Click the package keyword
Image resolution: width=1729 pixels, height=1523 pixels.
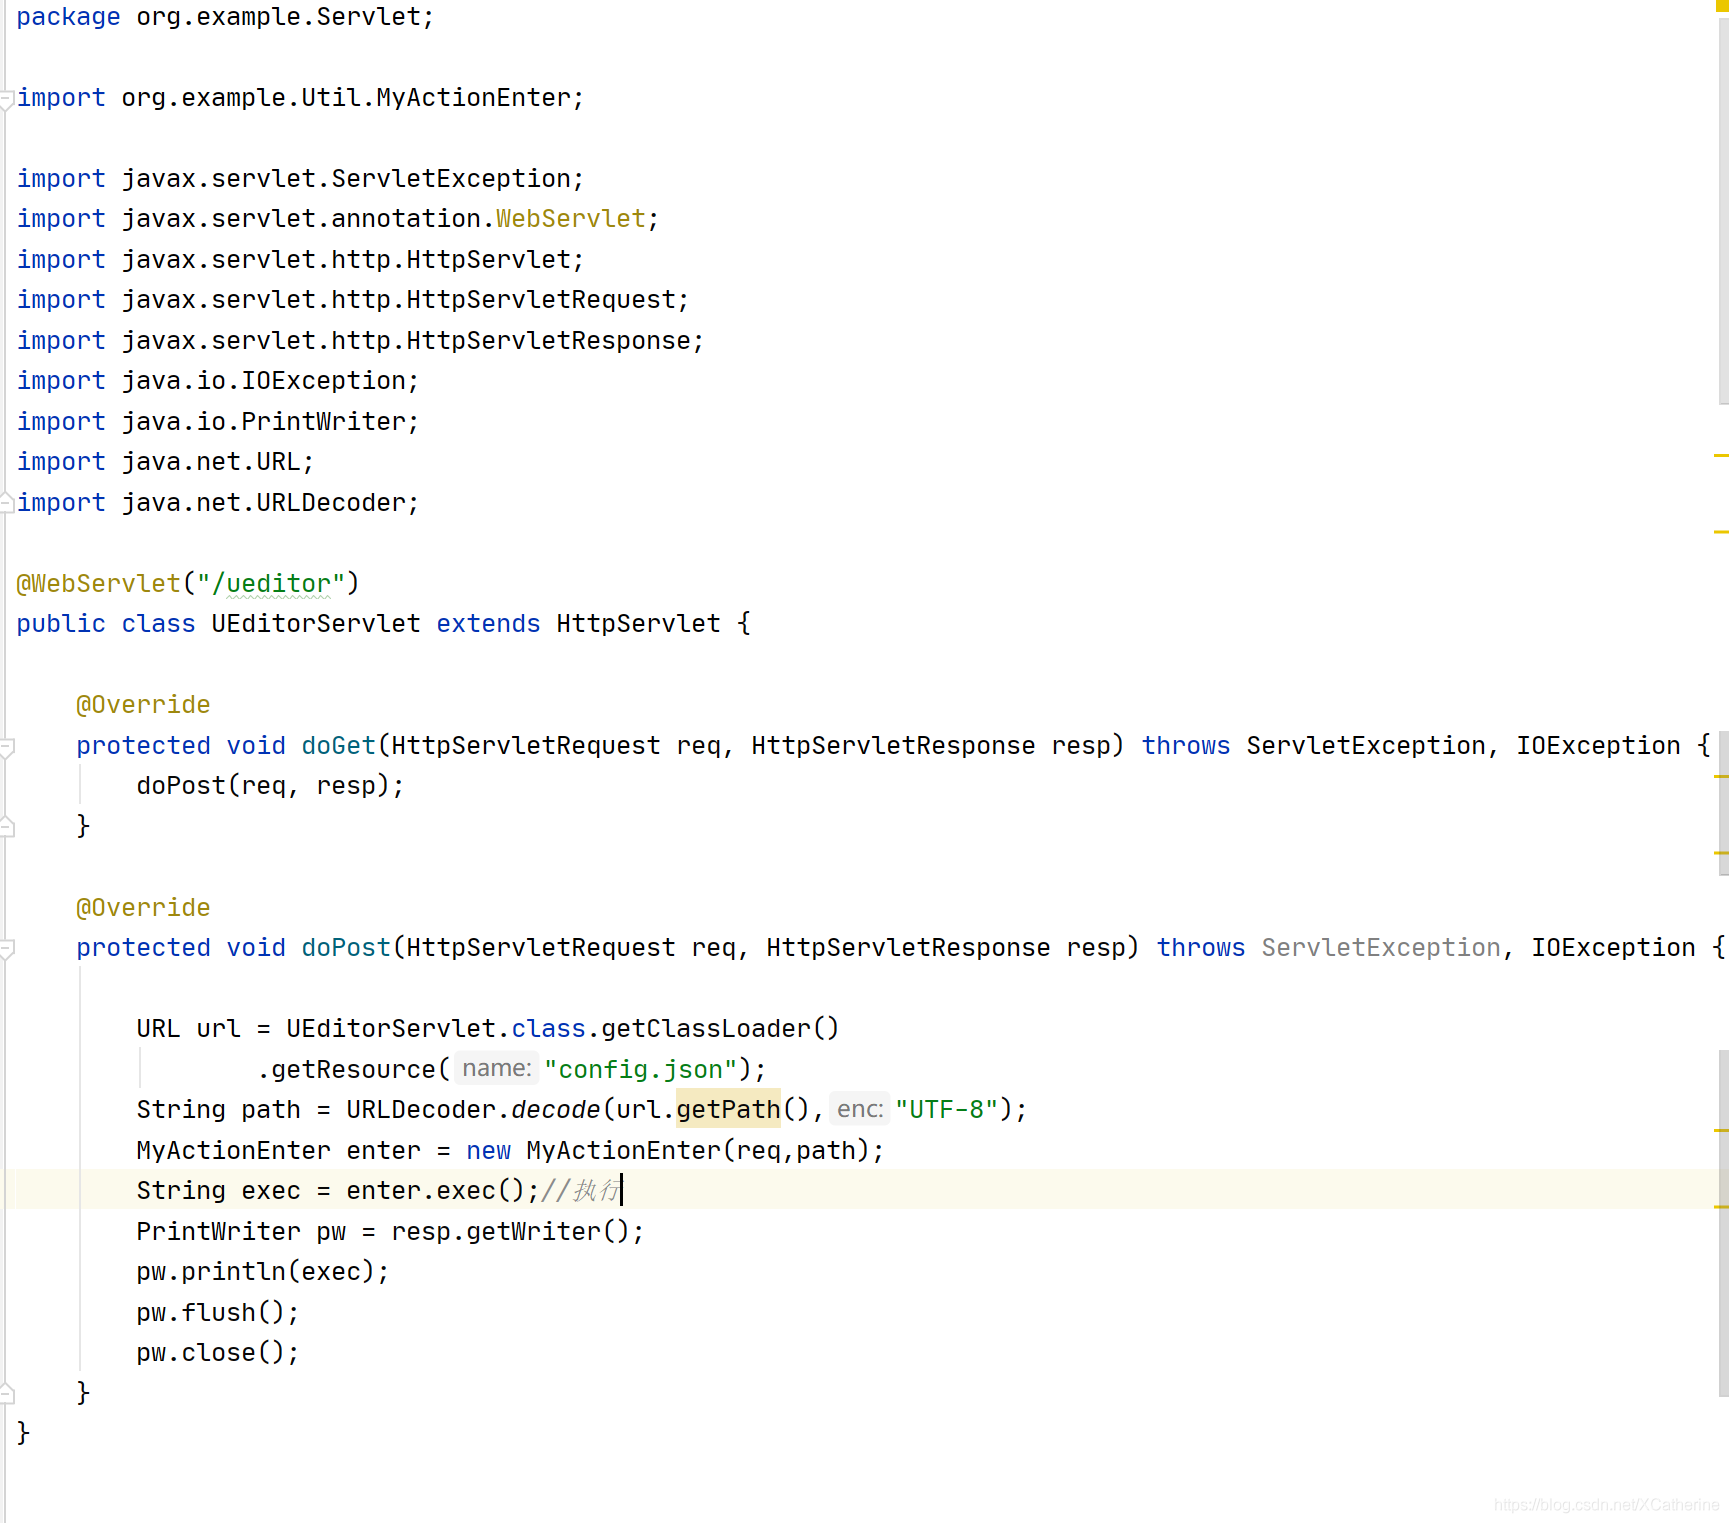coord(68,17)
